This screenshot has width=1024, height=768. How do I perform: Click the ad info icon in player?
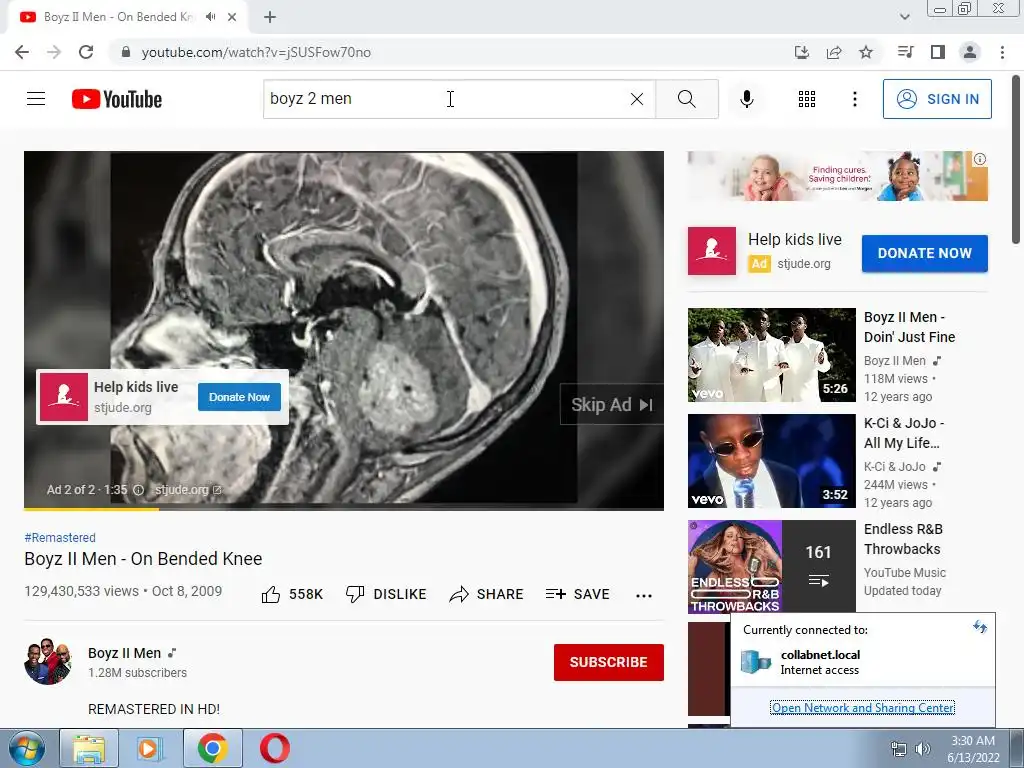138,490
